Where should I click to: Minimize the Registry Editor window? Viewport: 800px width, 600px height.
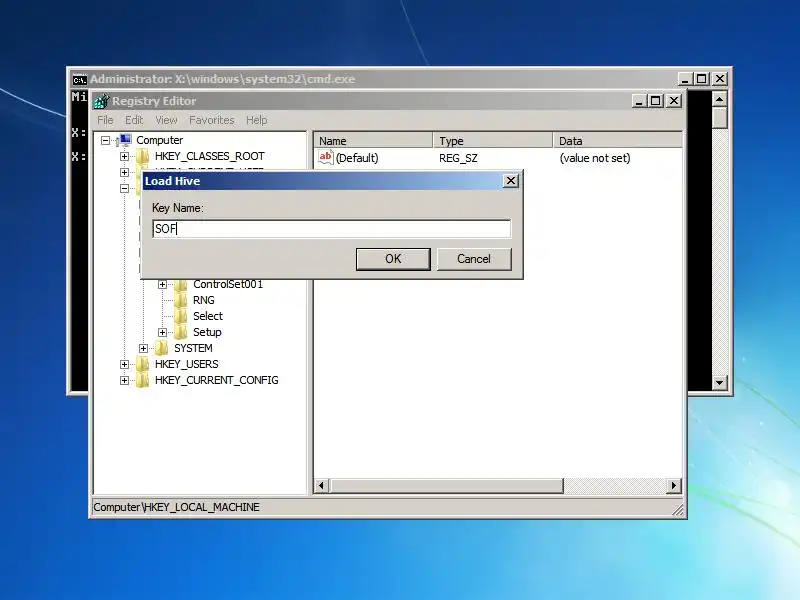pos(639,101)
